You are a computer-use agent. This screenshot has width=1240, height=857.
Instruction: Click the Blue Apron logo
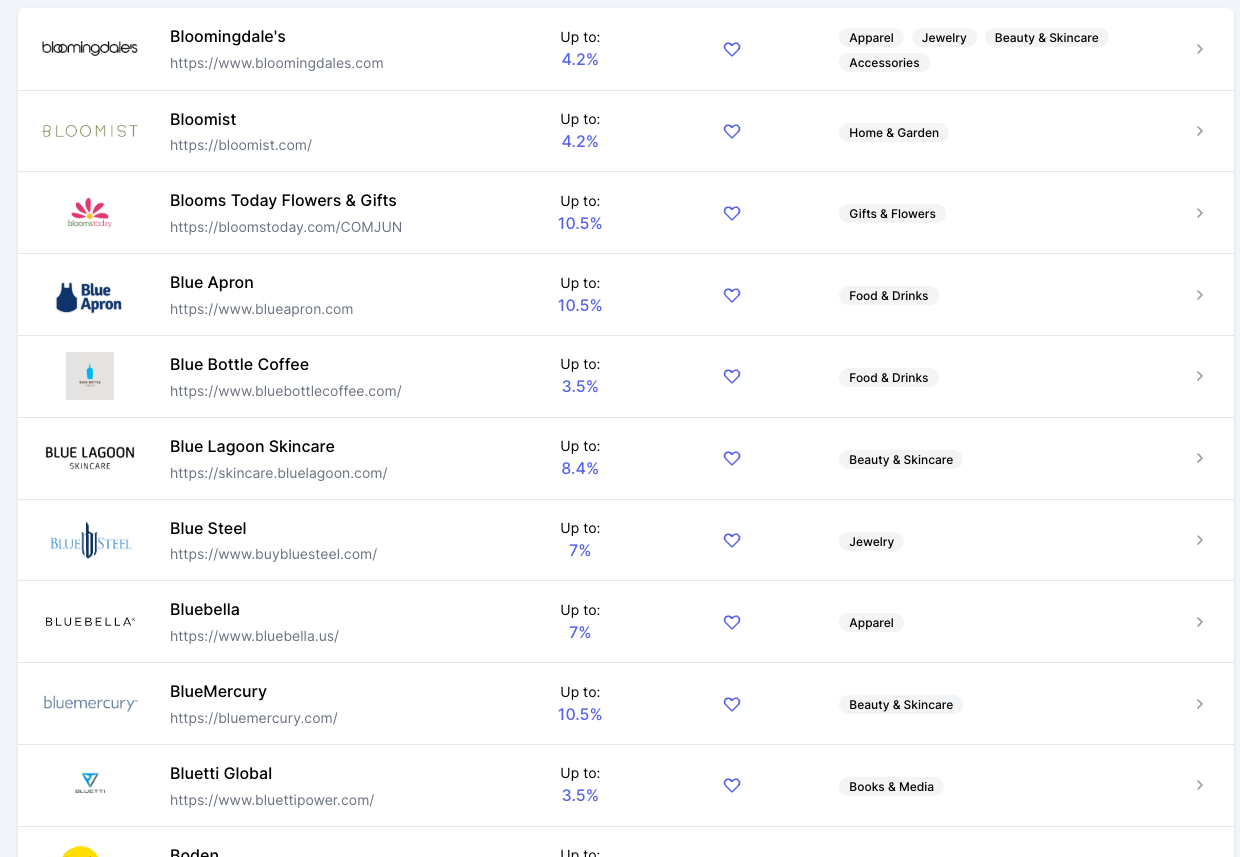tap(90, 296)
